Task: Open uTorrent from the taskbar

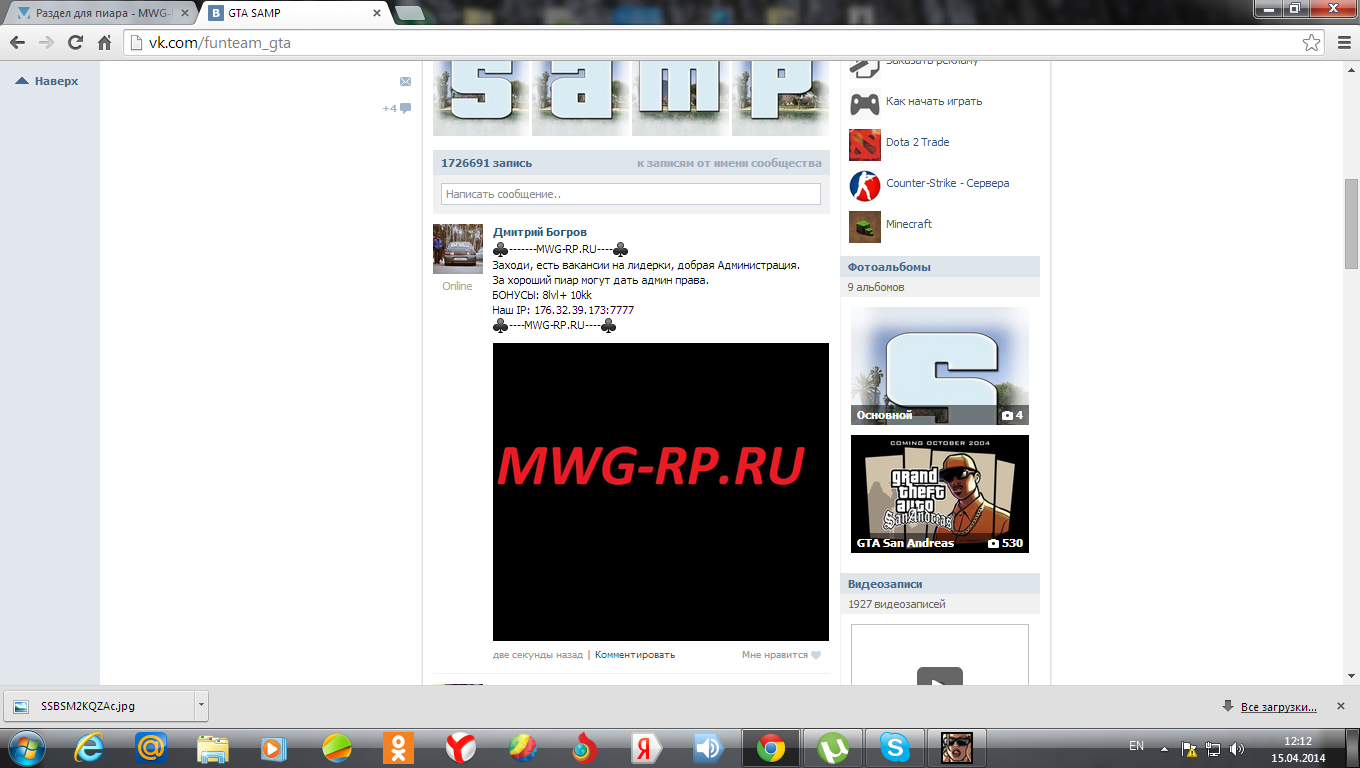Action: pyautogui.click(x=832, y=748)
